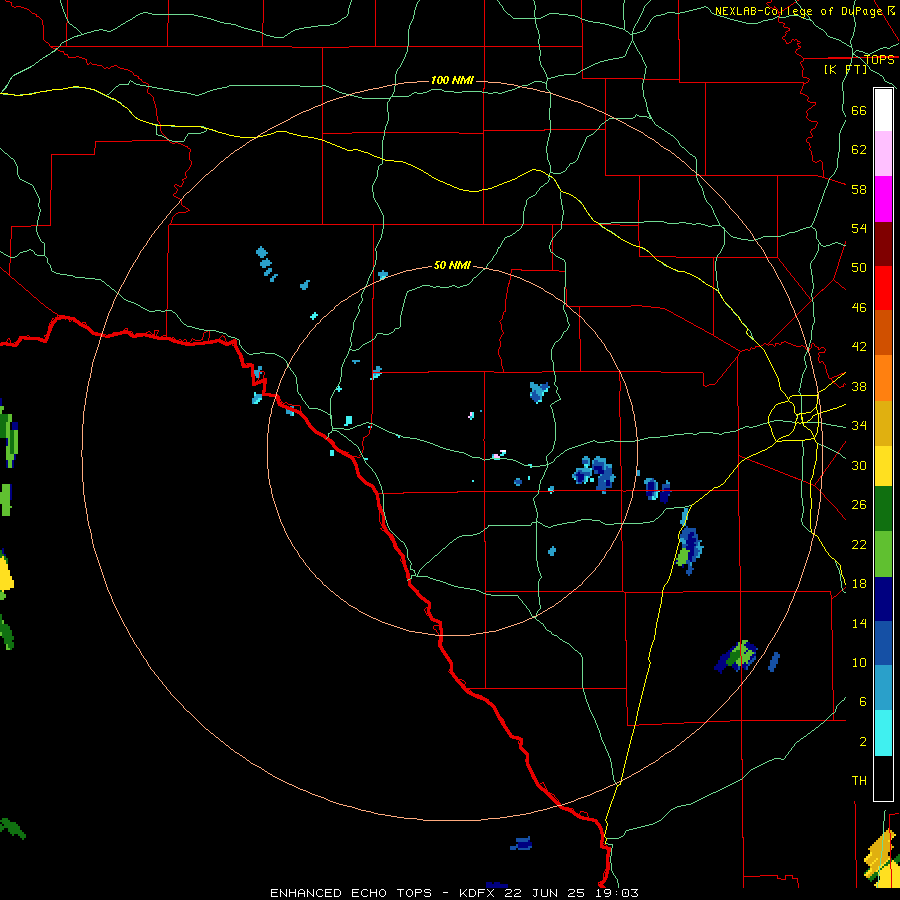Select the bright red legend swatch
Screen dimensions: 900x900
[x=883, y=288]
